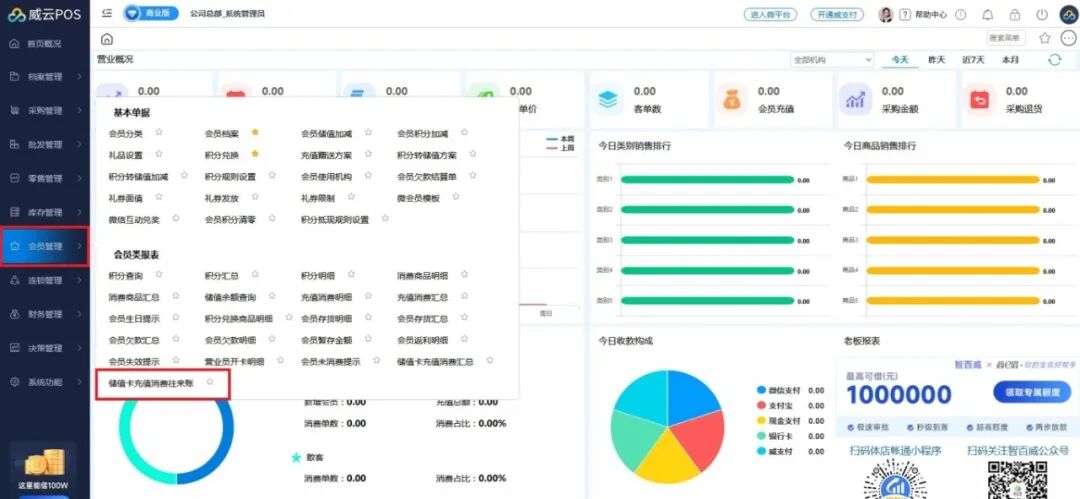Toggle the favorite star beside 积分兑换
The image size is (1080, 499).
pyautogui.click(x=255, y=154)
